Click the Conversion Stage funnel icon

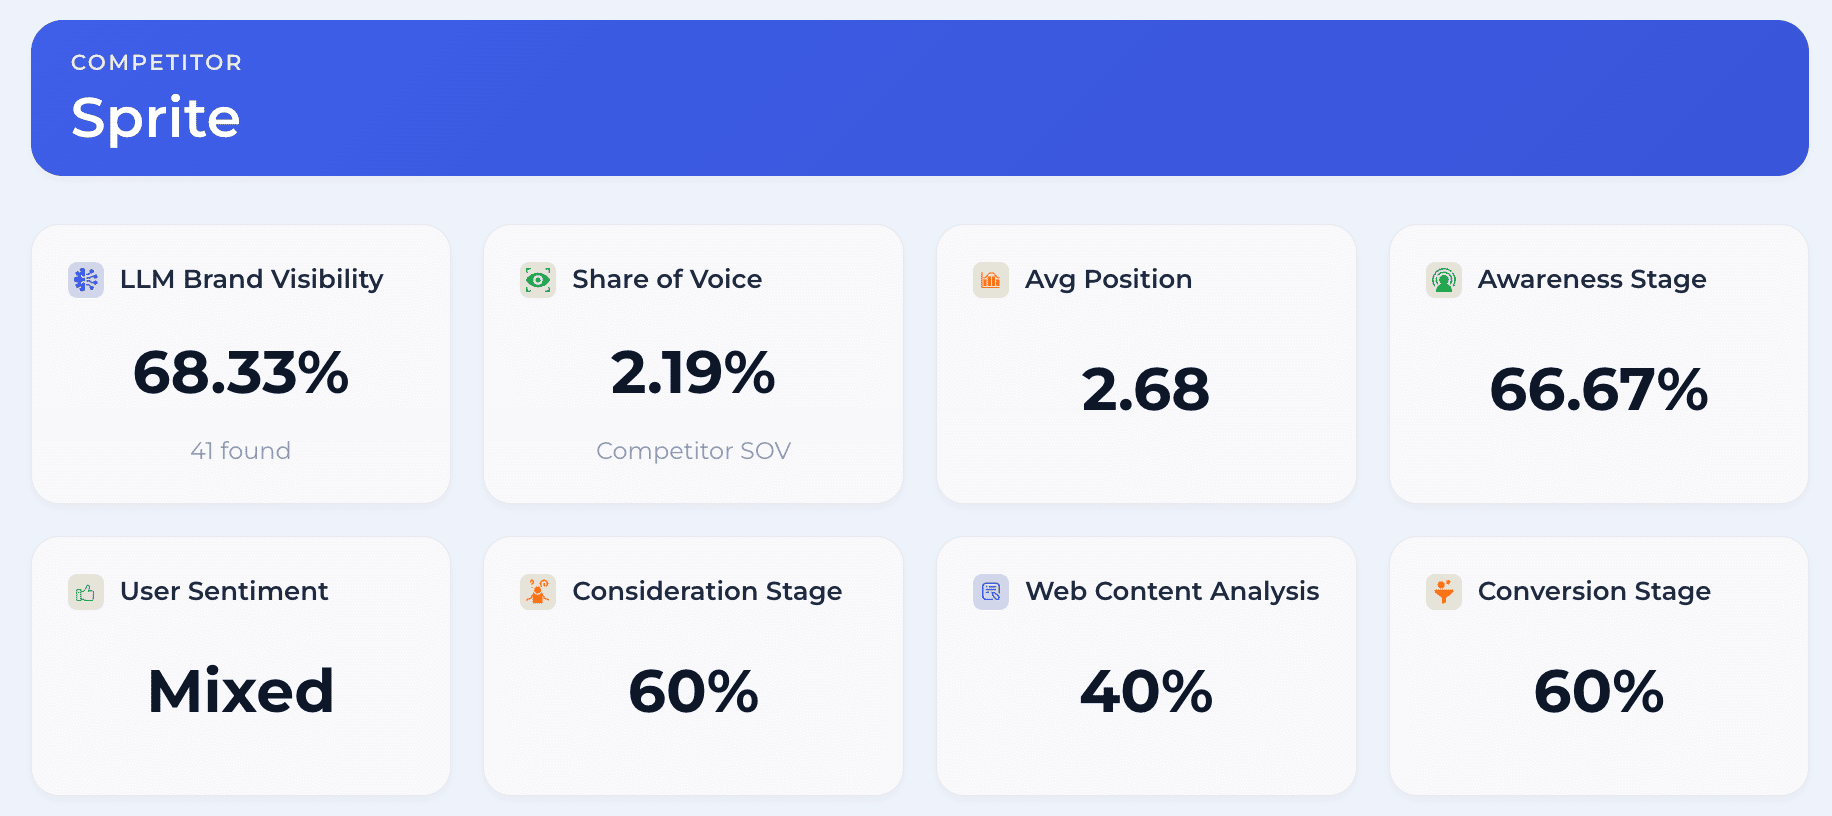(1444, 592)
